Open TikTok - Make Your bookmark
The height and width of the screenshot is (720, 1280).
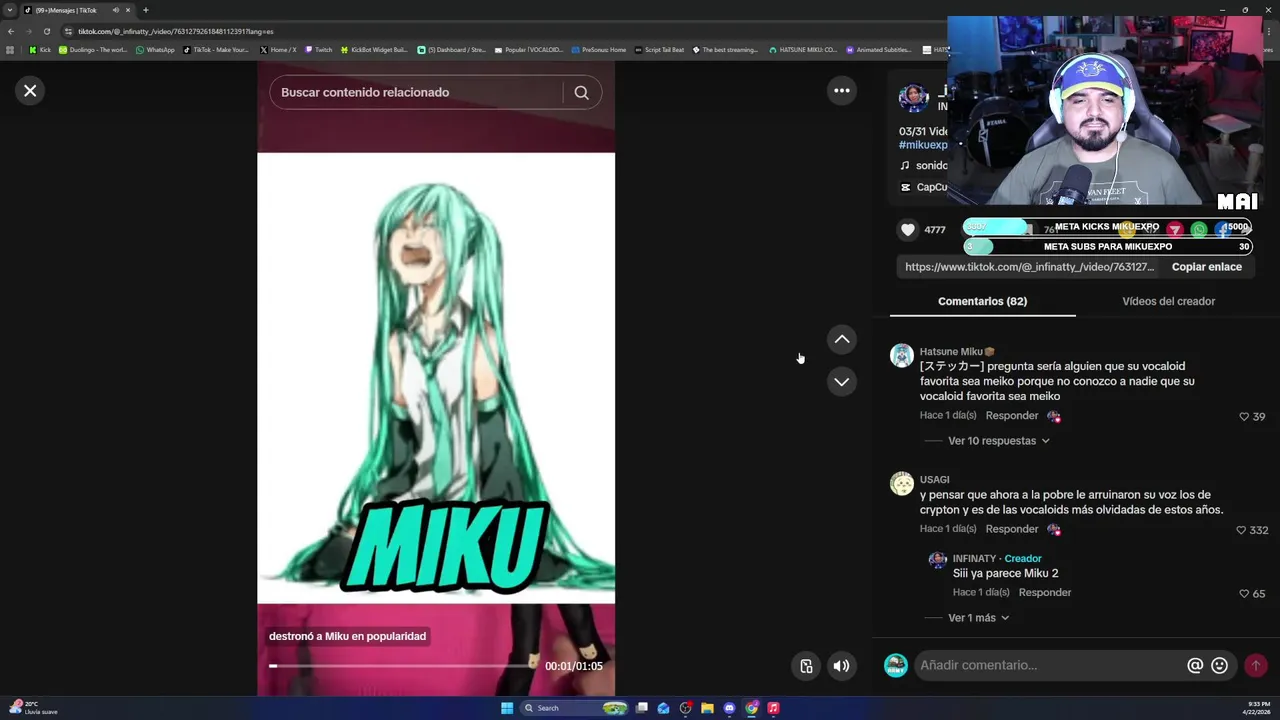tap(216, 50)
